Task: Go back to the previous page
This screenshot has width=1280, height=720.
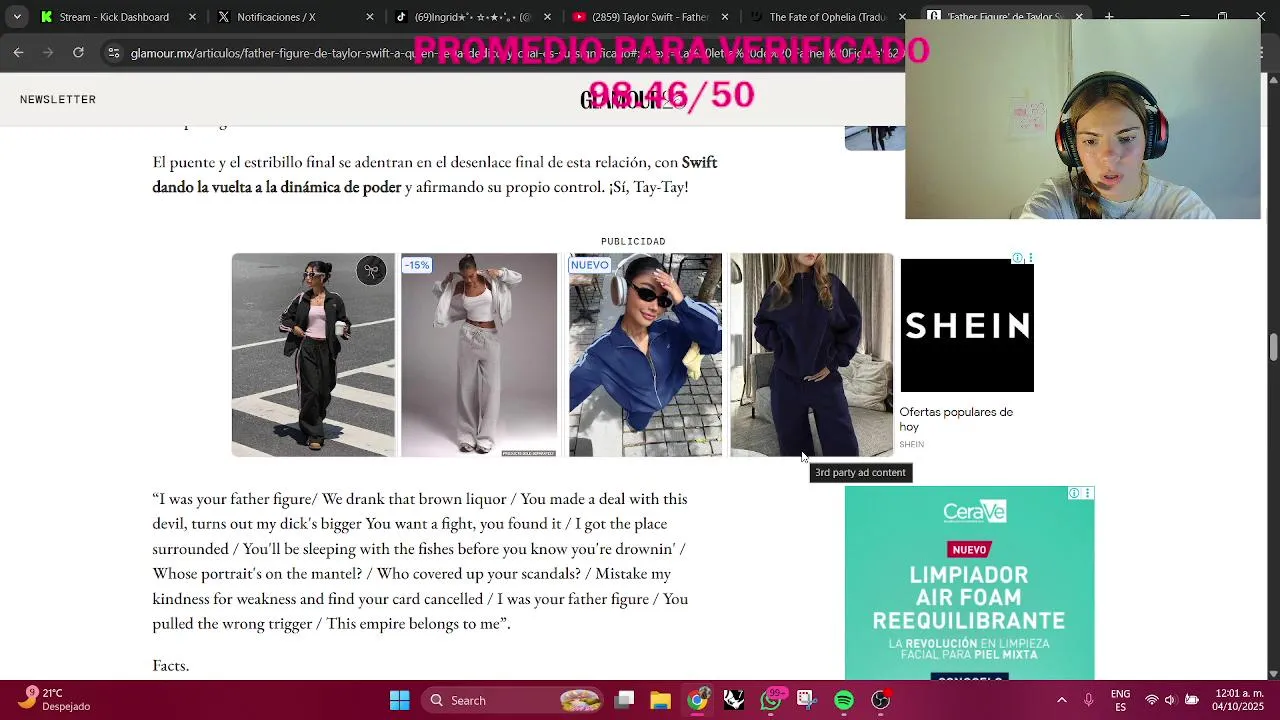Action: (x=19, y=52)
